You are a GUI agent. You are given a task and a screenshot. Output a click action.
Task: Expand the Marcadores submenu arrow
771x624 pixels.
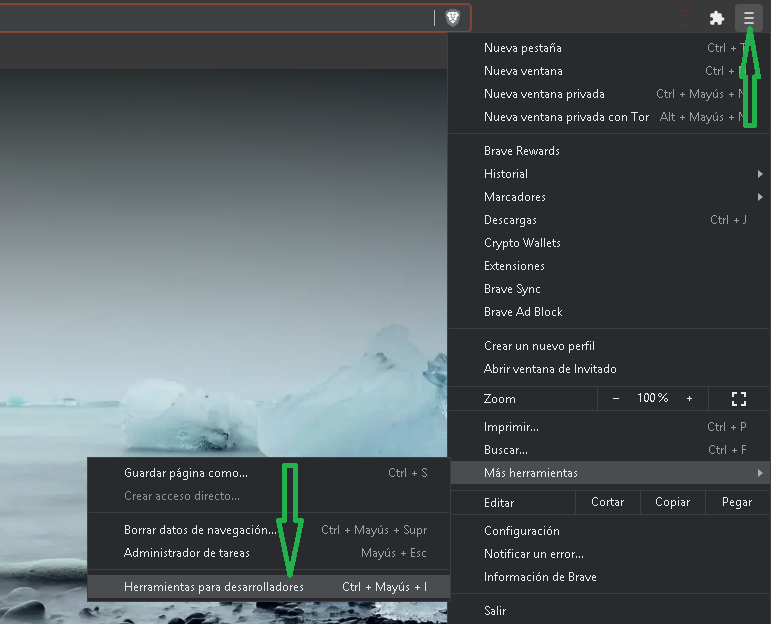760,197
